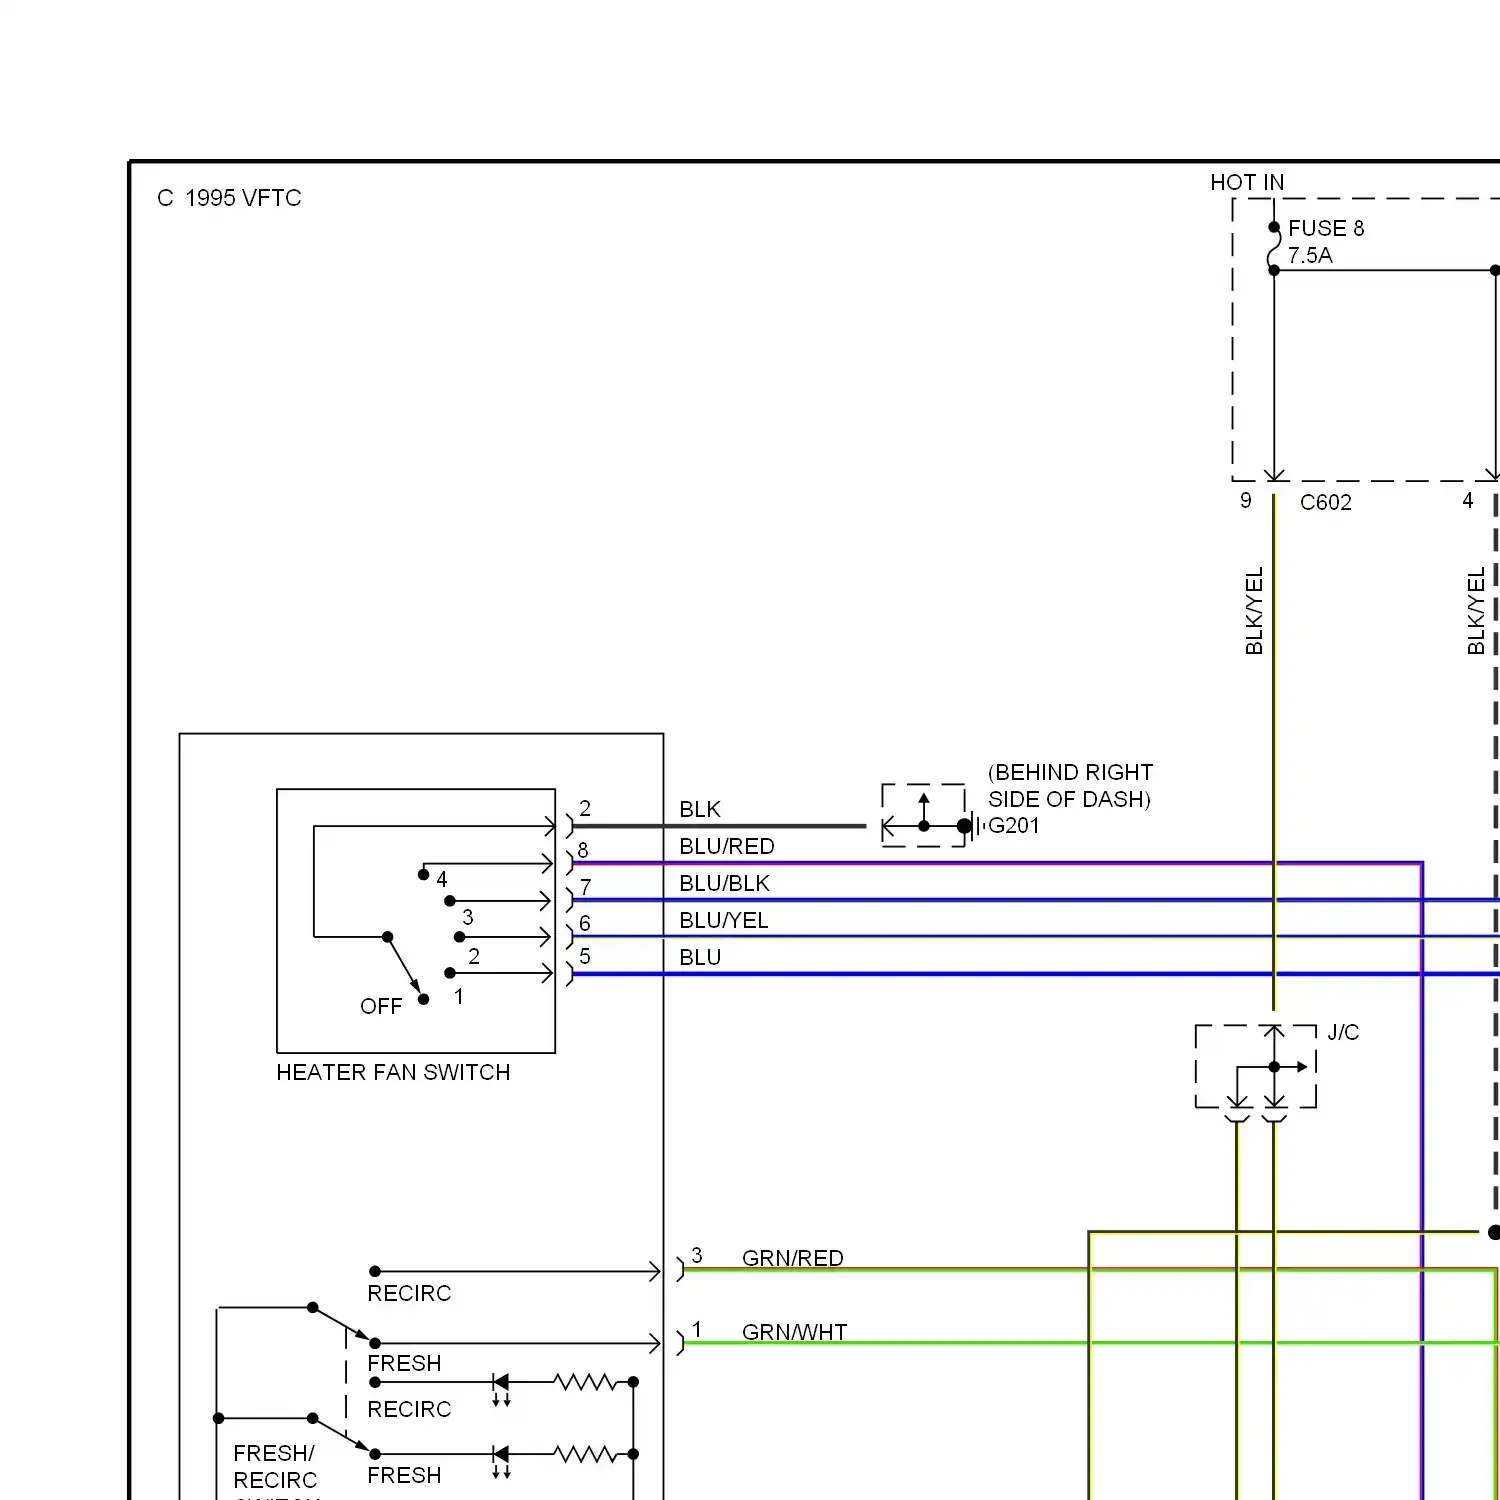Click the "GRN/WHT" wire label
Screen dimensions: 1500x1500
pos(795,1332)
